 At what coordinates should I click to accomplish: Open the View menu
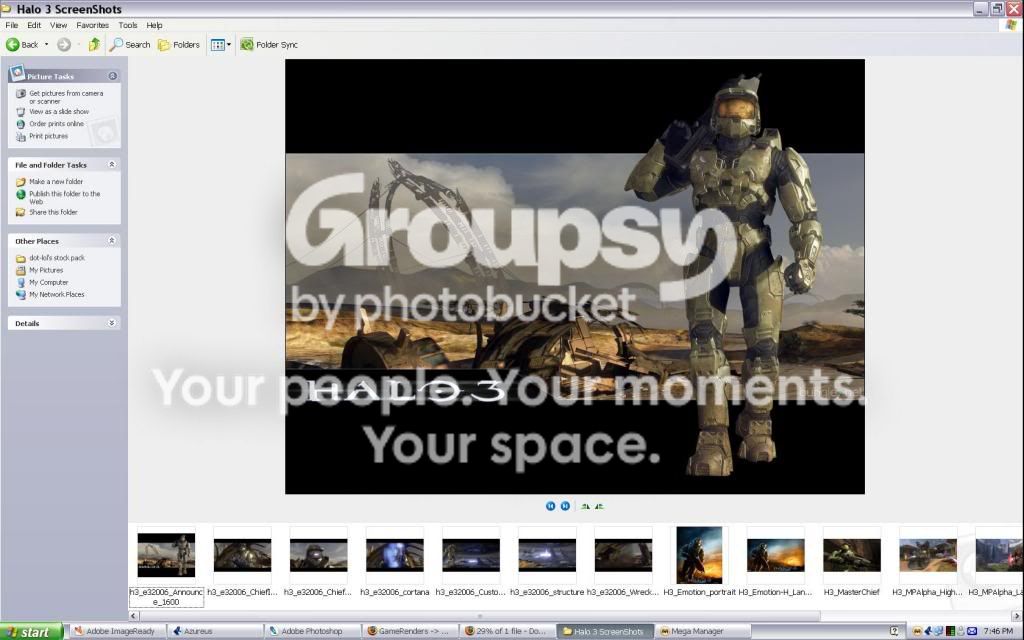[59, 25]
